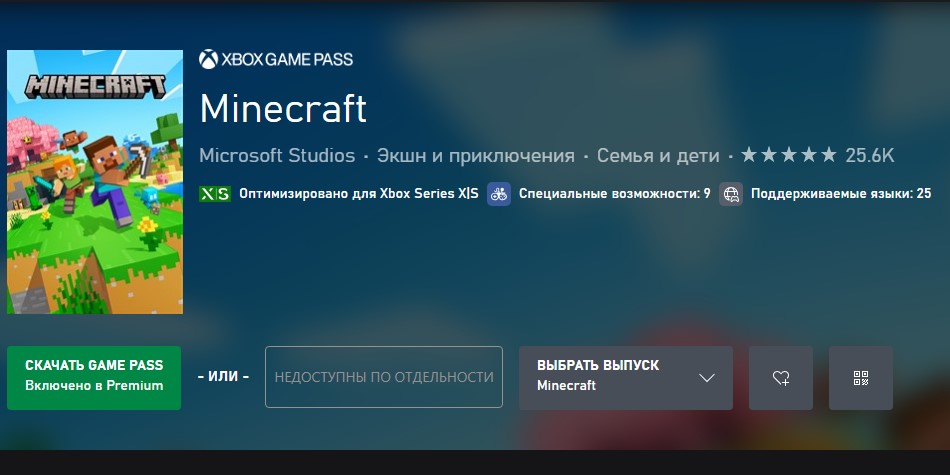Click Оптимизировано для Xbox Series X|S text
The width and height of the screenshot is (950, 475).
pyautogui.click(x=359, y=194)
